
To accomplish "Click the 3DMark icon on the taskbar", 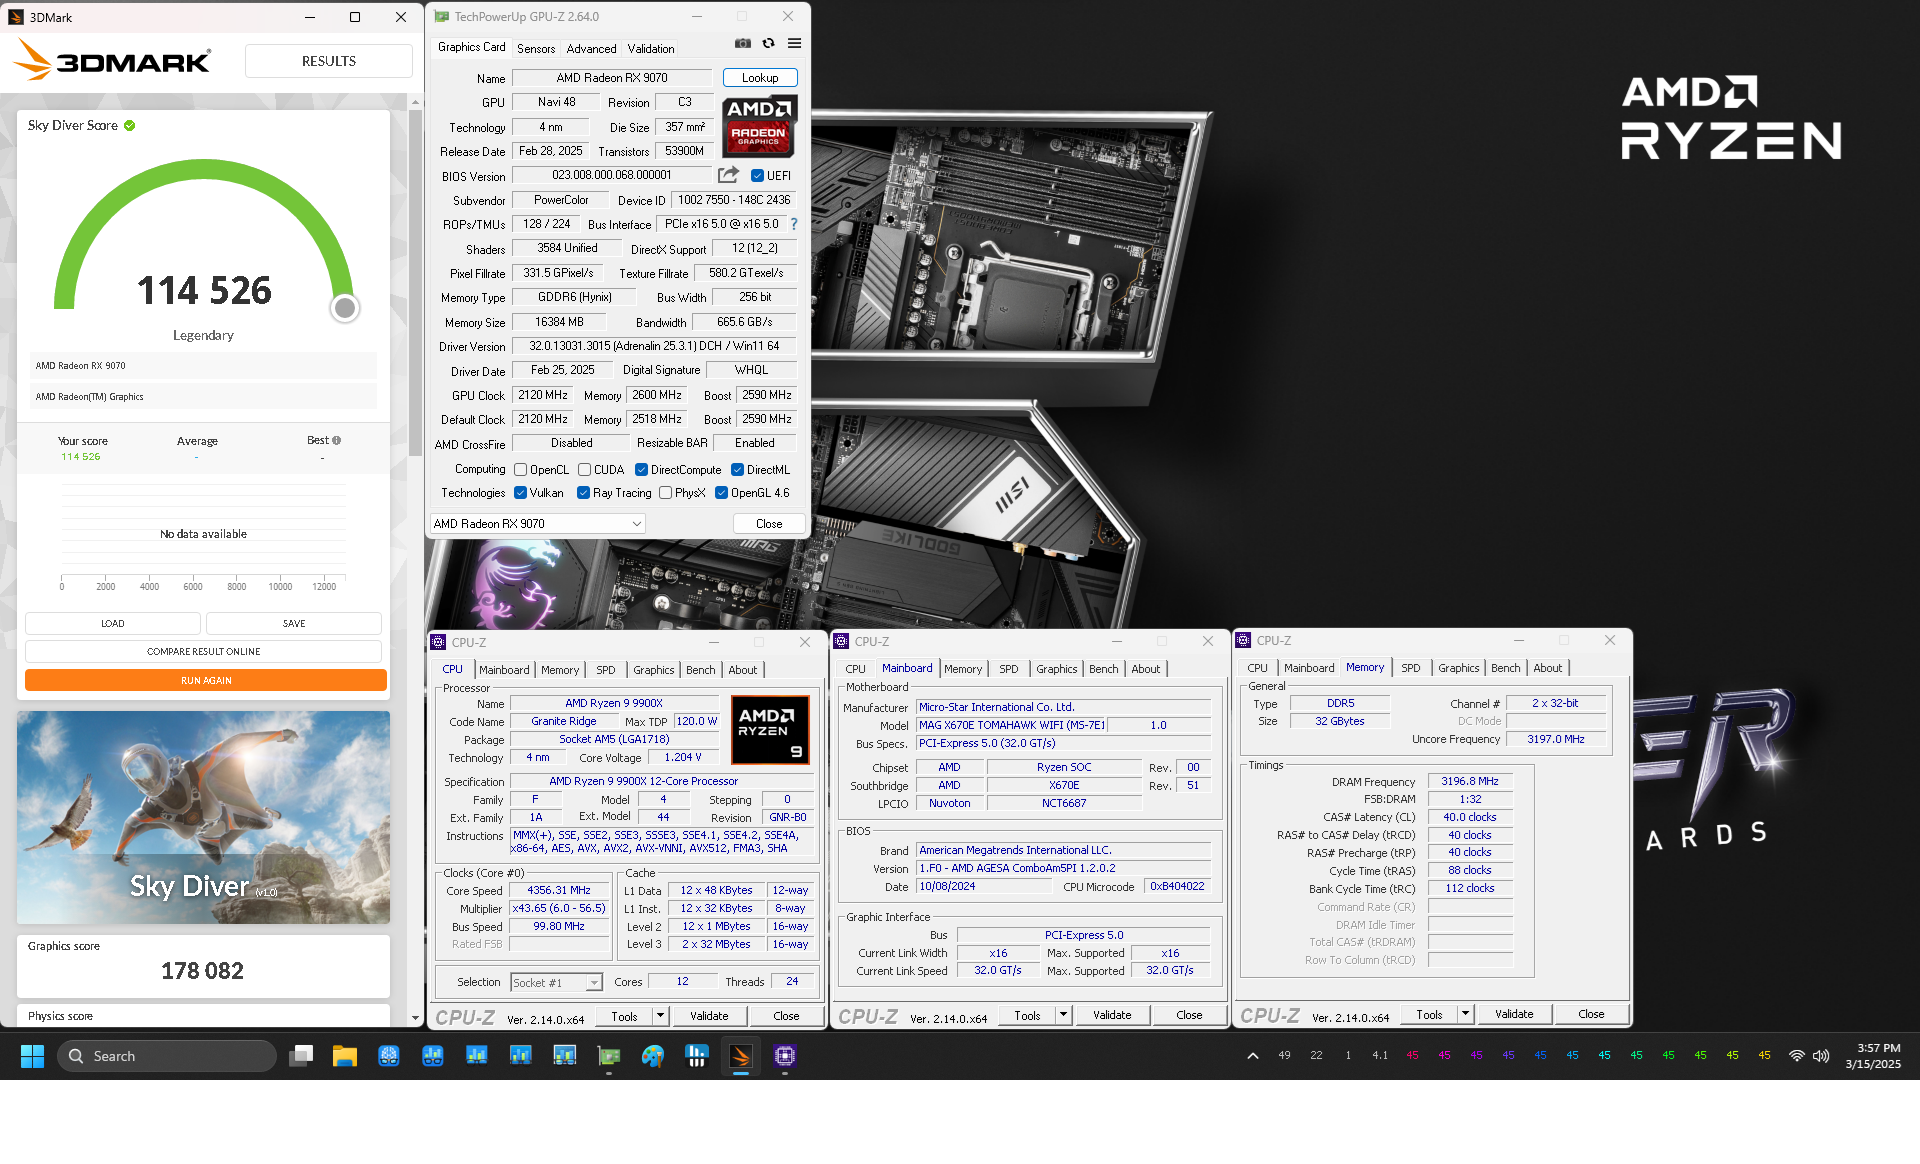I will coord(741,1056).
